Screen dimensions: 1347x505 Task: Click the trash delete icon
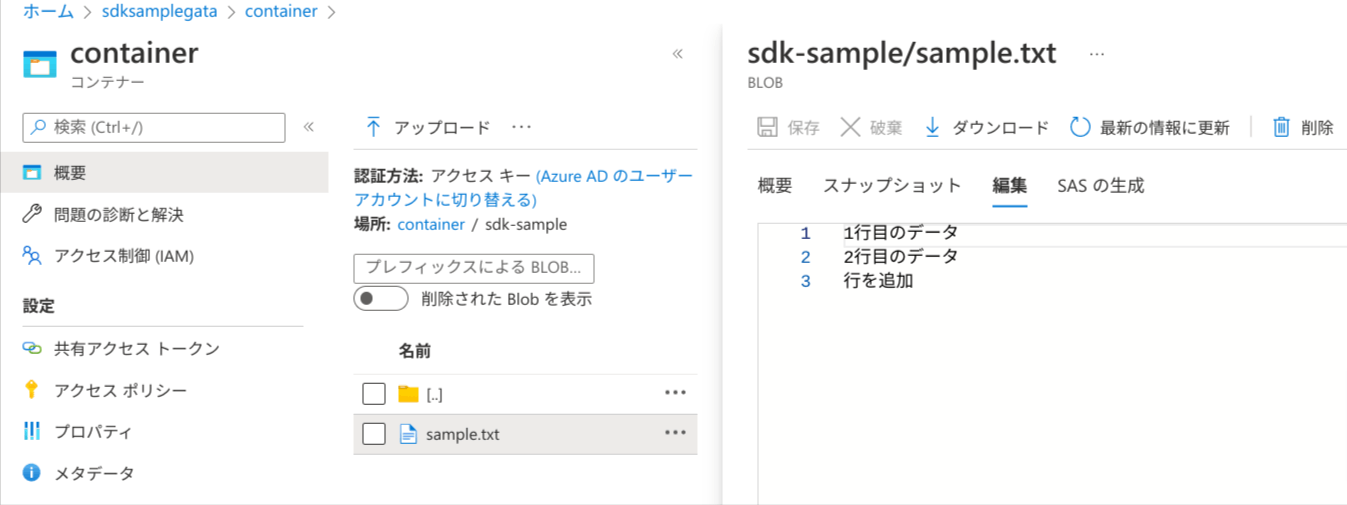point(1281,127)
